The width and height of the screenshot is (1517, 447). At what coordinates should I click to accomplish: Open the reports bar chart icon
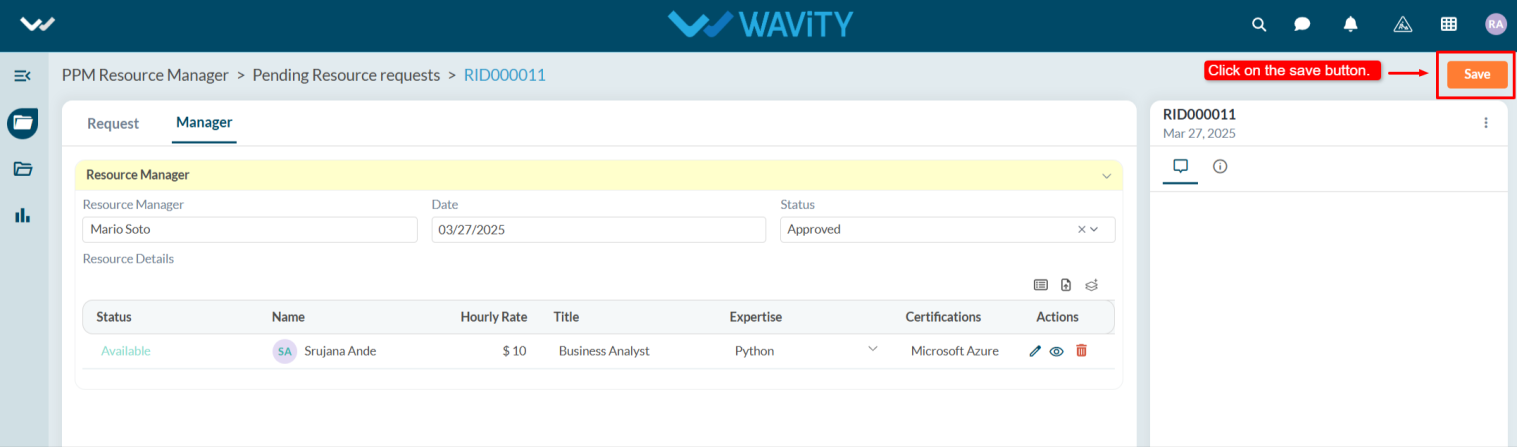click(x=22, y=215)
